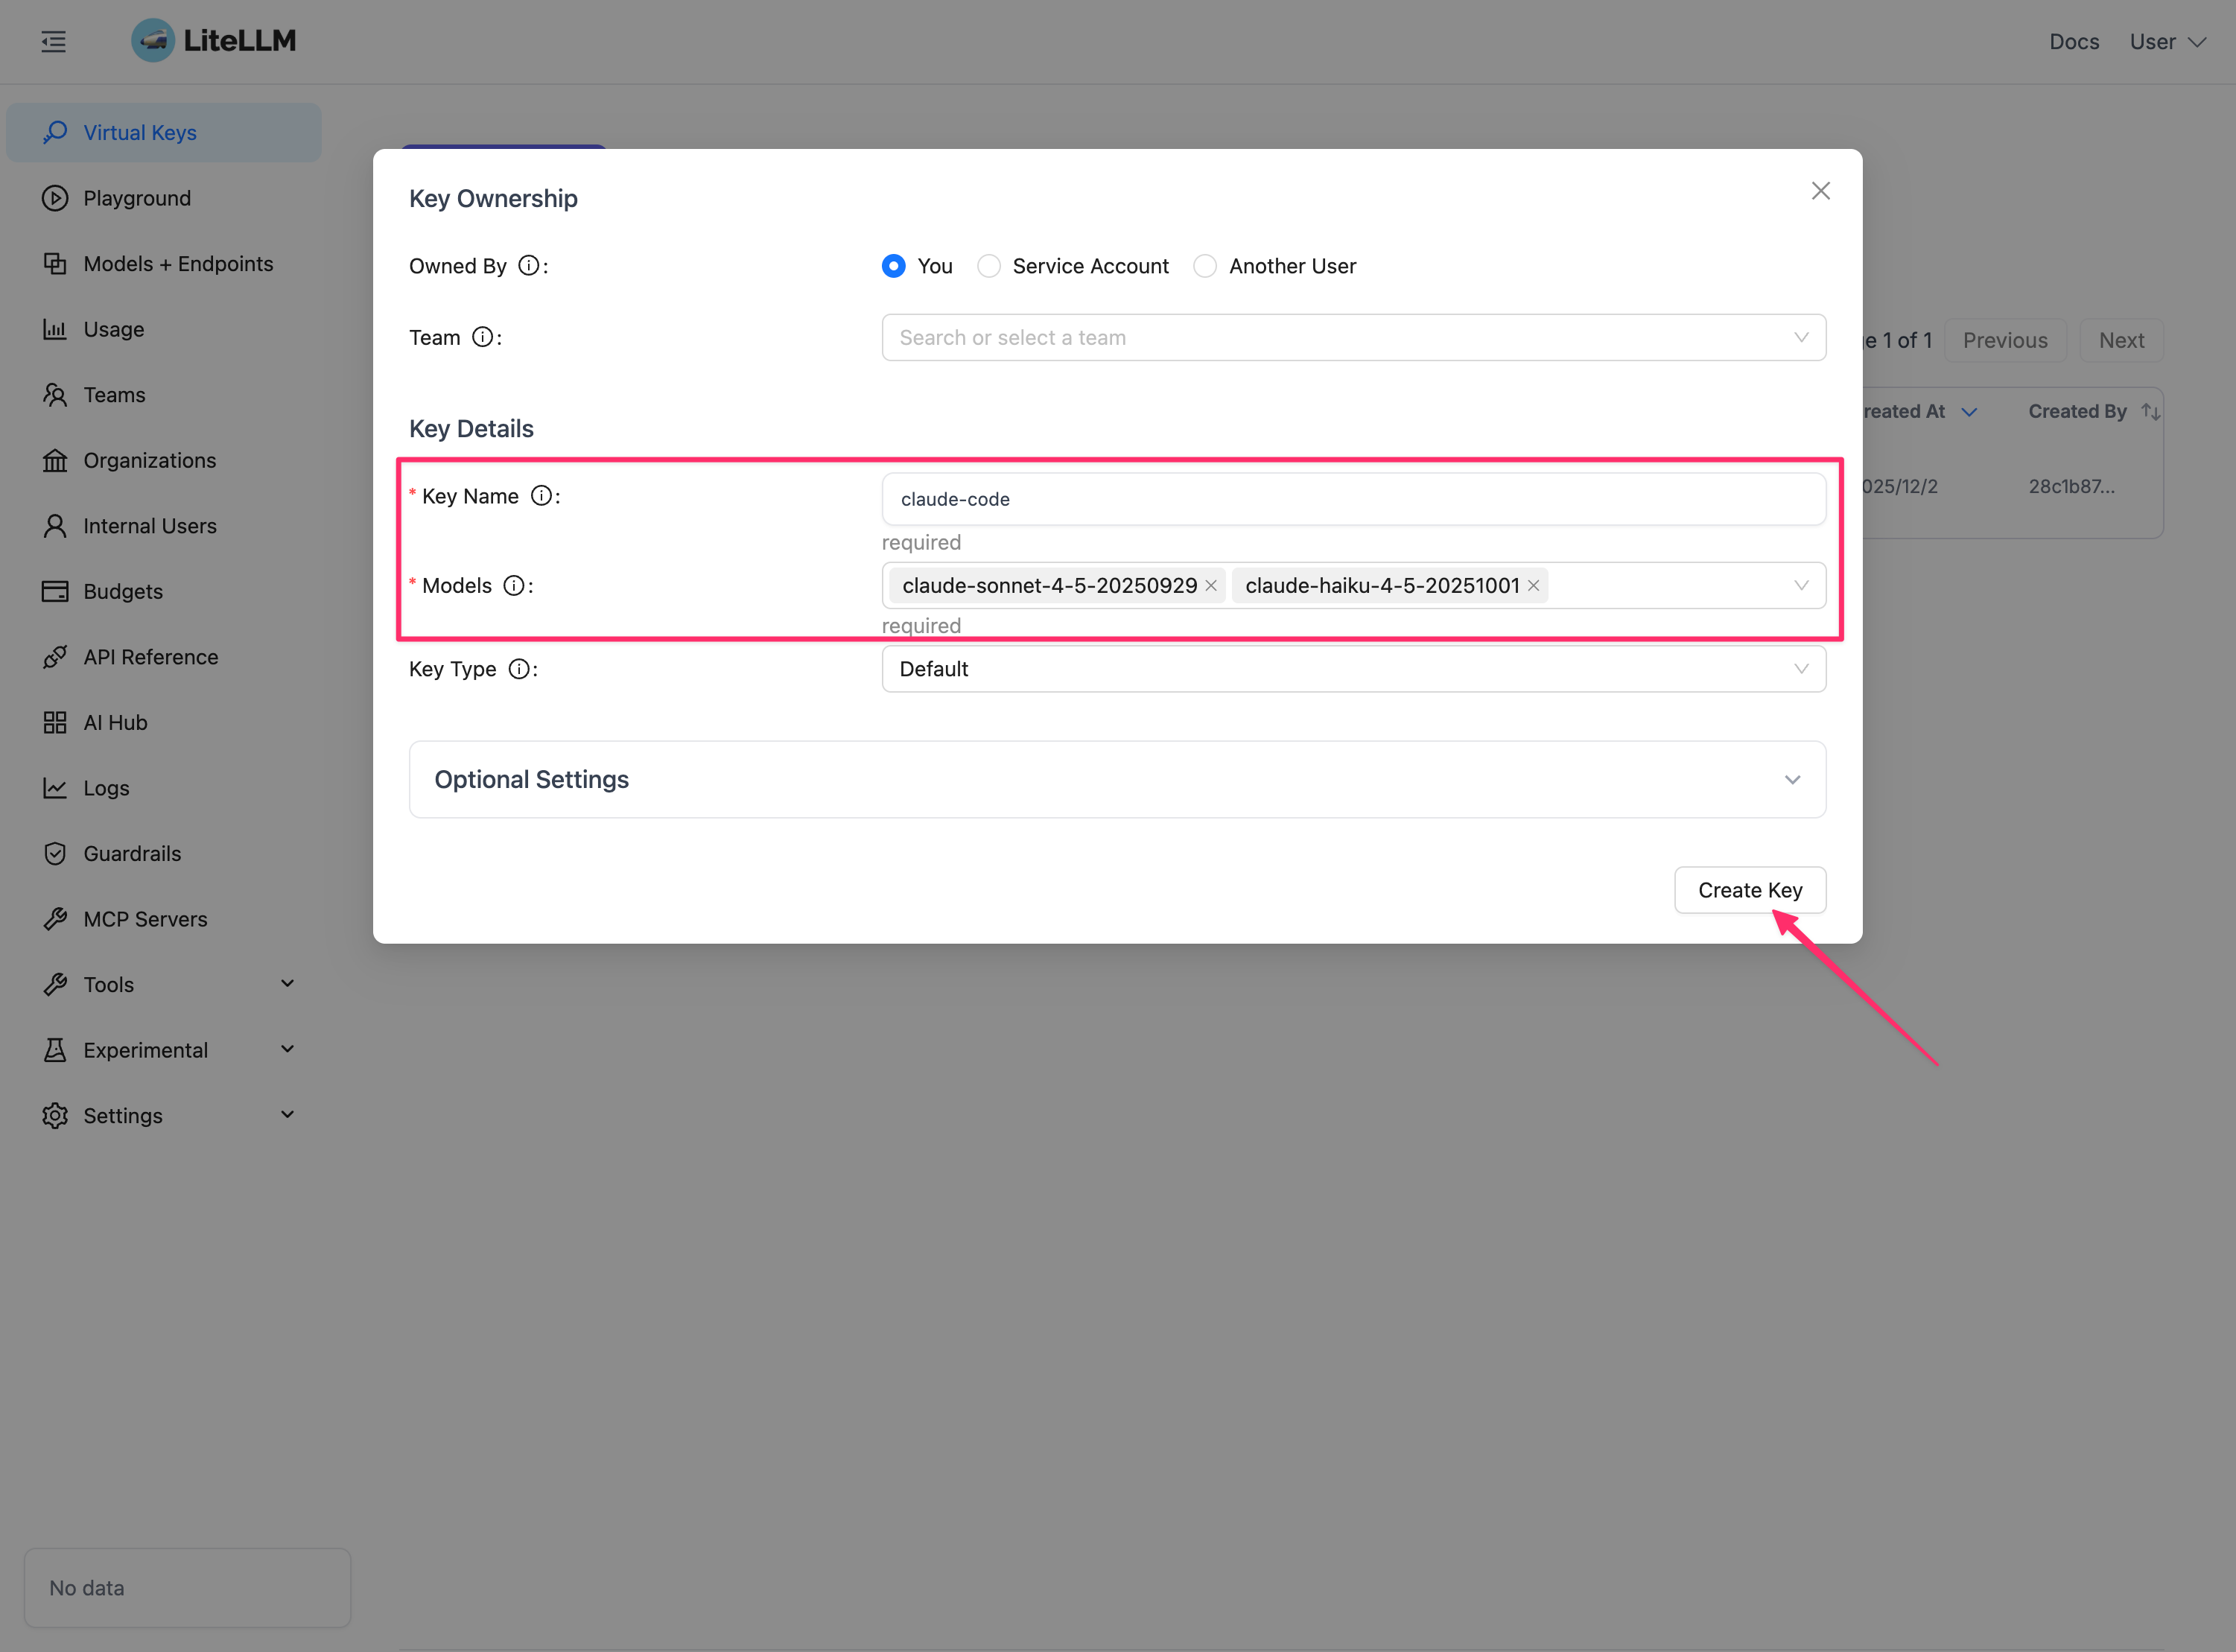Click the Owned By info icon
2236x1652 pixels.
[528, 266]
